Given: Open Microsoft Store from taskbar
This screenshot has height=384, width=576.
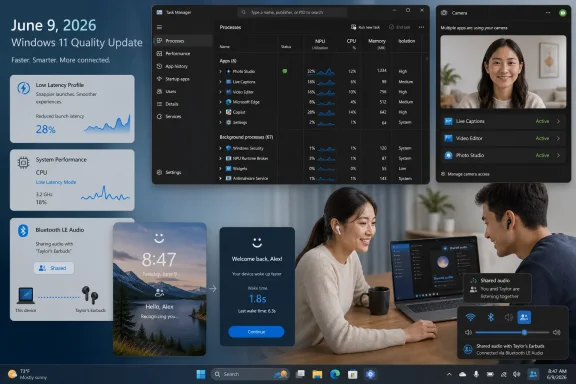Looking at the screenshot, I should [x=352, y=374].
